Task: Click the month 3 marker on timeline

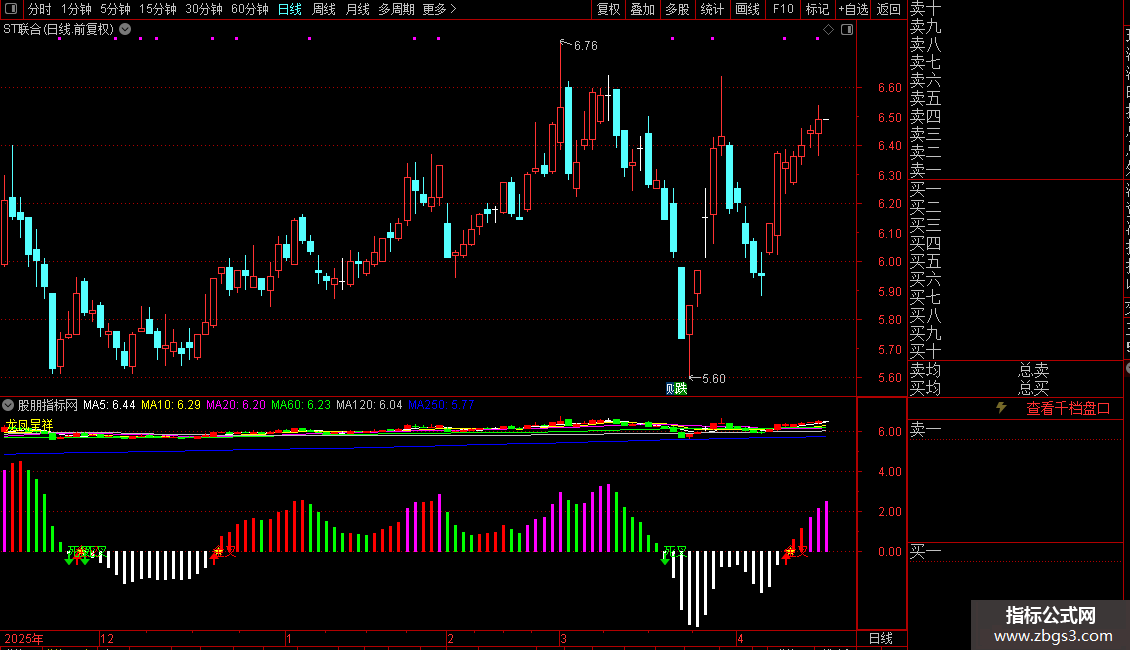Action: point(563,638)
